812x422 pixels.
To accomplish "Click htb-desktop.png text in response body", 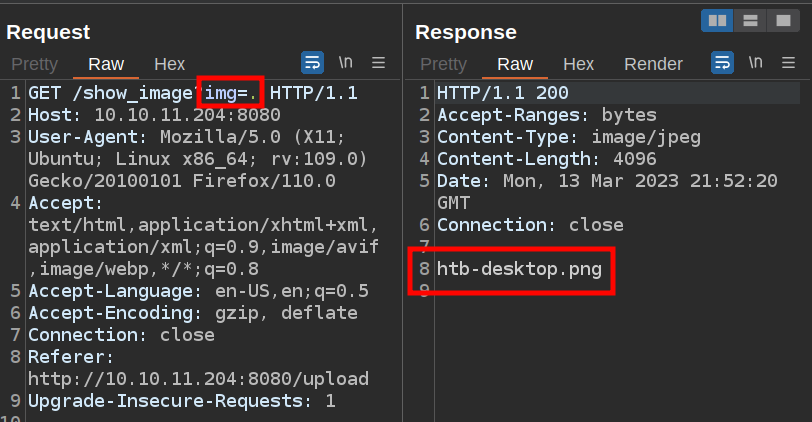I will 512,268.
